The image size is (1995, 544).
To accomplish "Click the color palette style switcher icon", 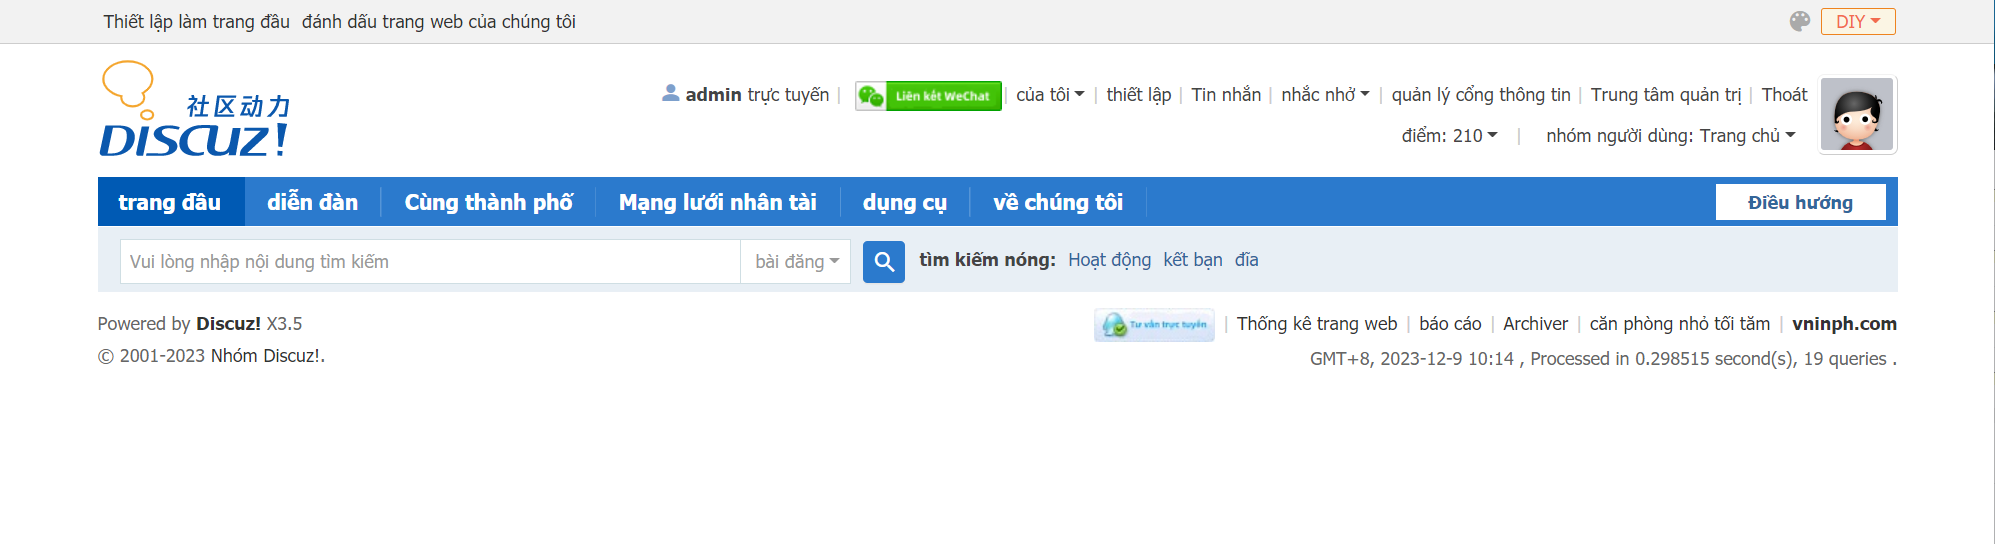I will pyautogui.click(x=1799, y=22).
